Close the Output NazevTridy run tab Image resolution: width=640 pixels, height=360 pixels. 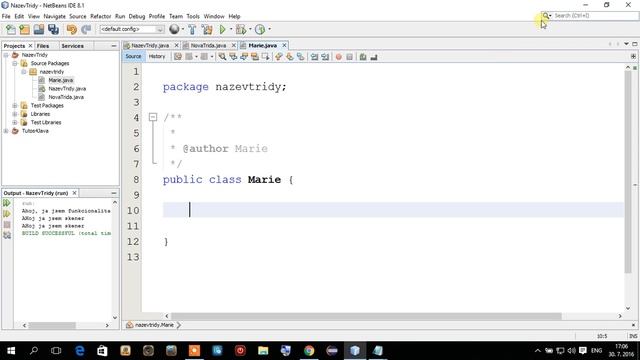[74, 193]
